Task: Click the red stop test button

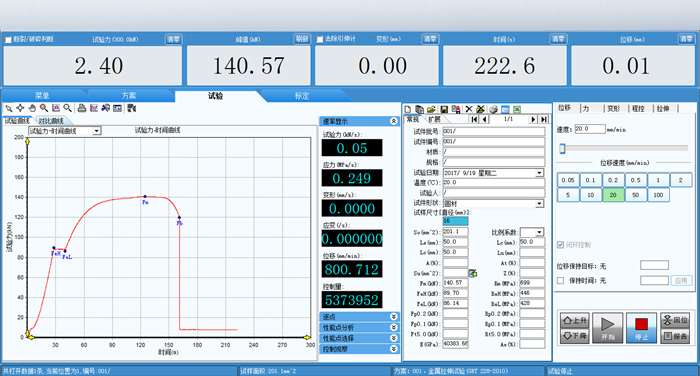Action: coord(641,328)
